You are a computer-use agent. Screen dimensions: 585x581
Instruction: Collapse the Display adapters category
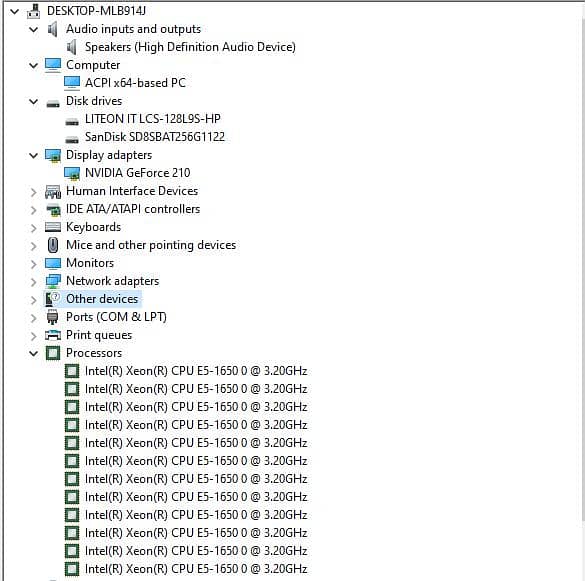[34, 156]
